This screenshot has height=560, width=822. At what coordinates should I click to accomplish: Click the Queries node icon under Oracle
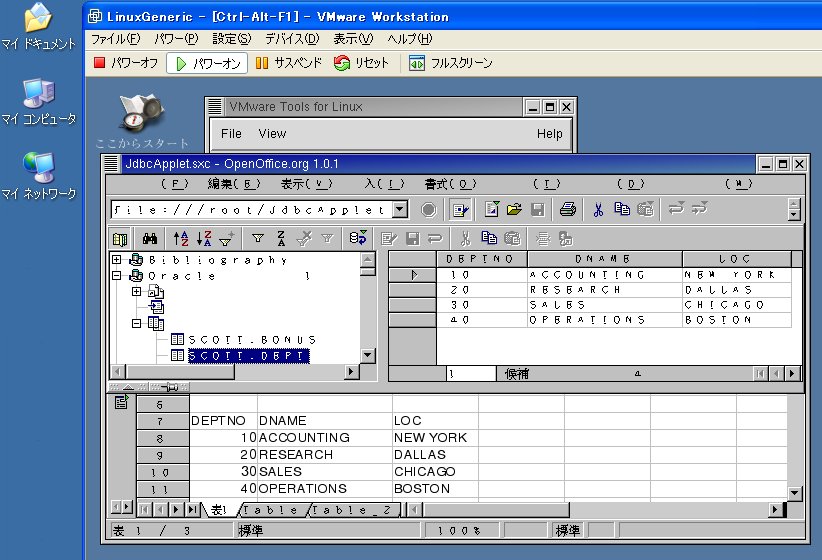(x=156, y=307)
